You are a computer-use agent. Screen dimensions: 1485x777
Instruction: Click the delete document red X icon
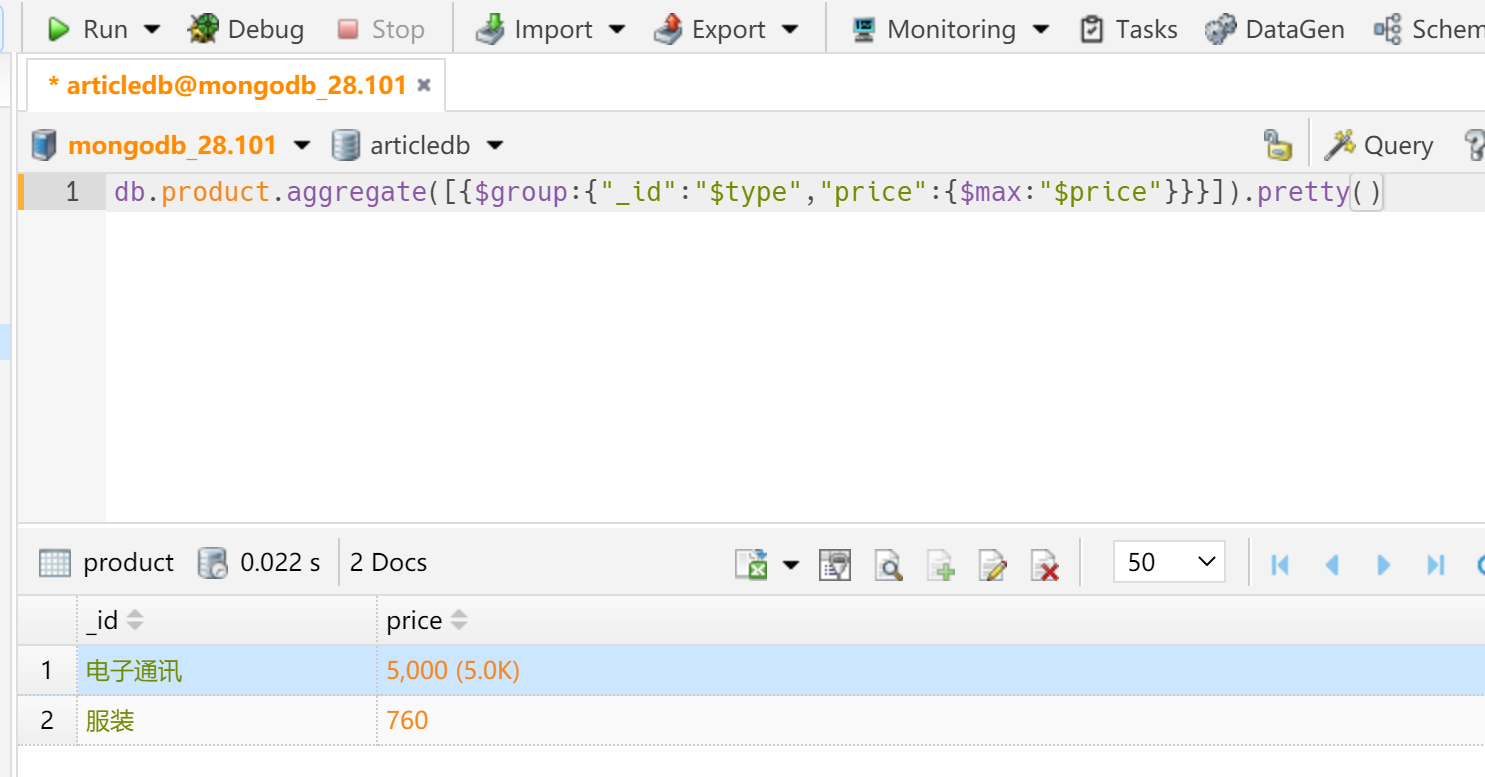pyautogui.click(x=1044, y=564)
